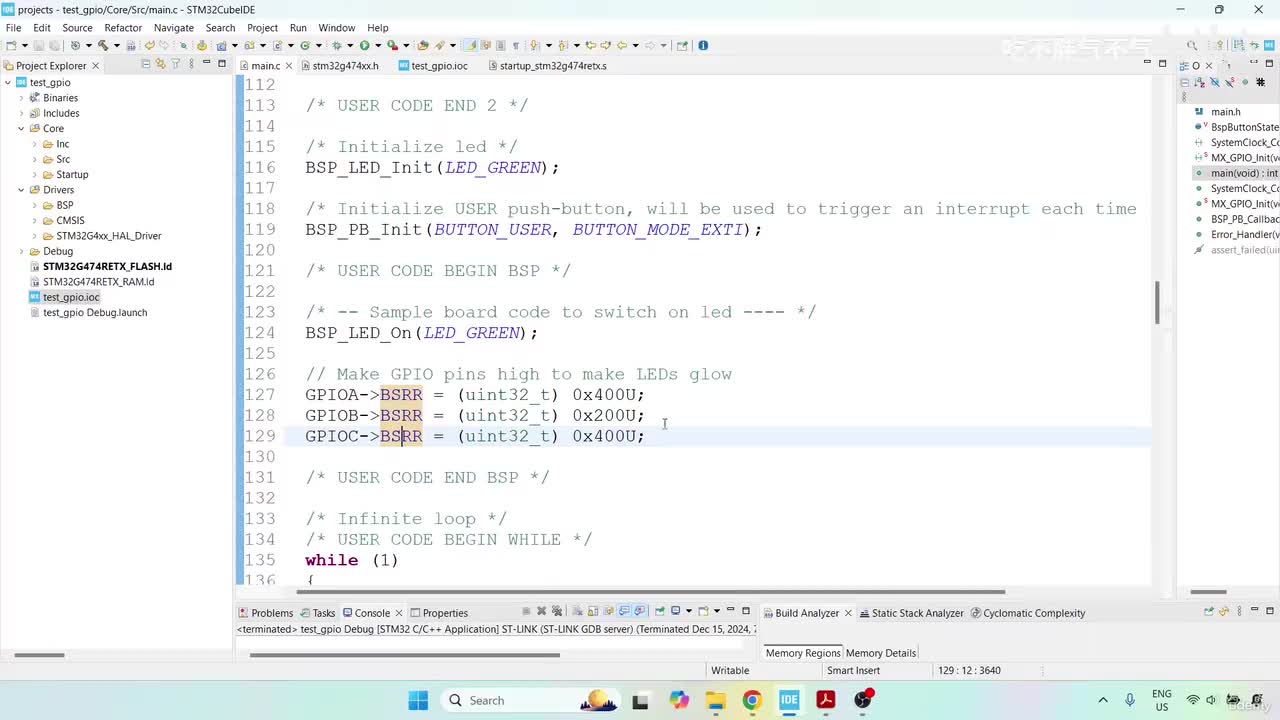Click the green Run button in toolbar

[x=364, y=45]
